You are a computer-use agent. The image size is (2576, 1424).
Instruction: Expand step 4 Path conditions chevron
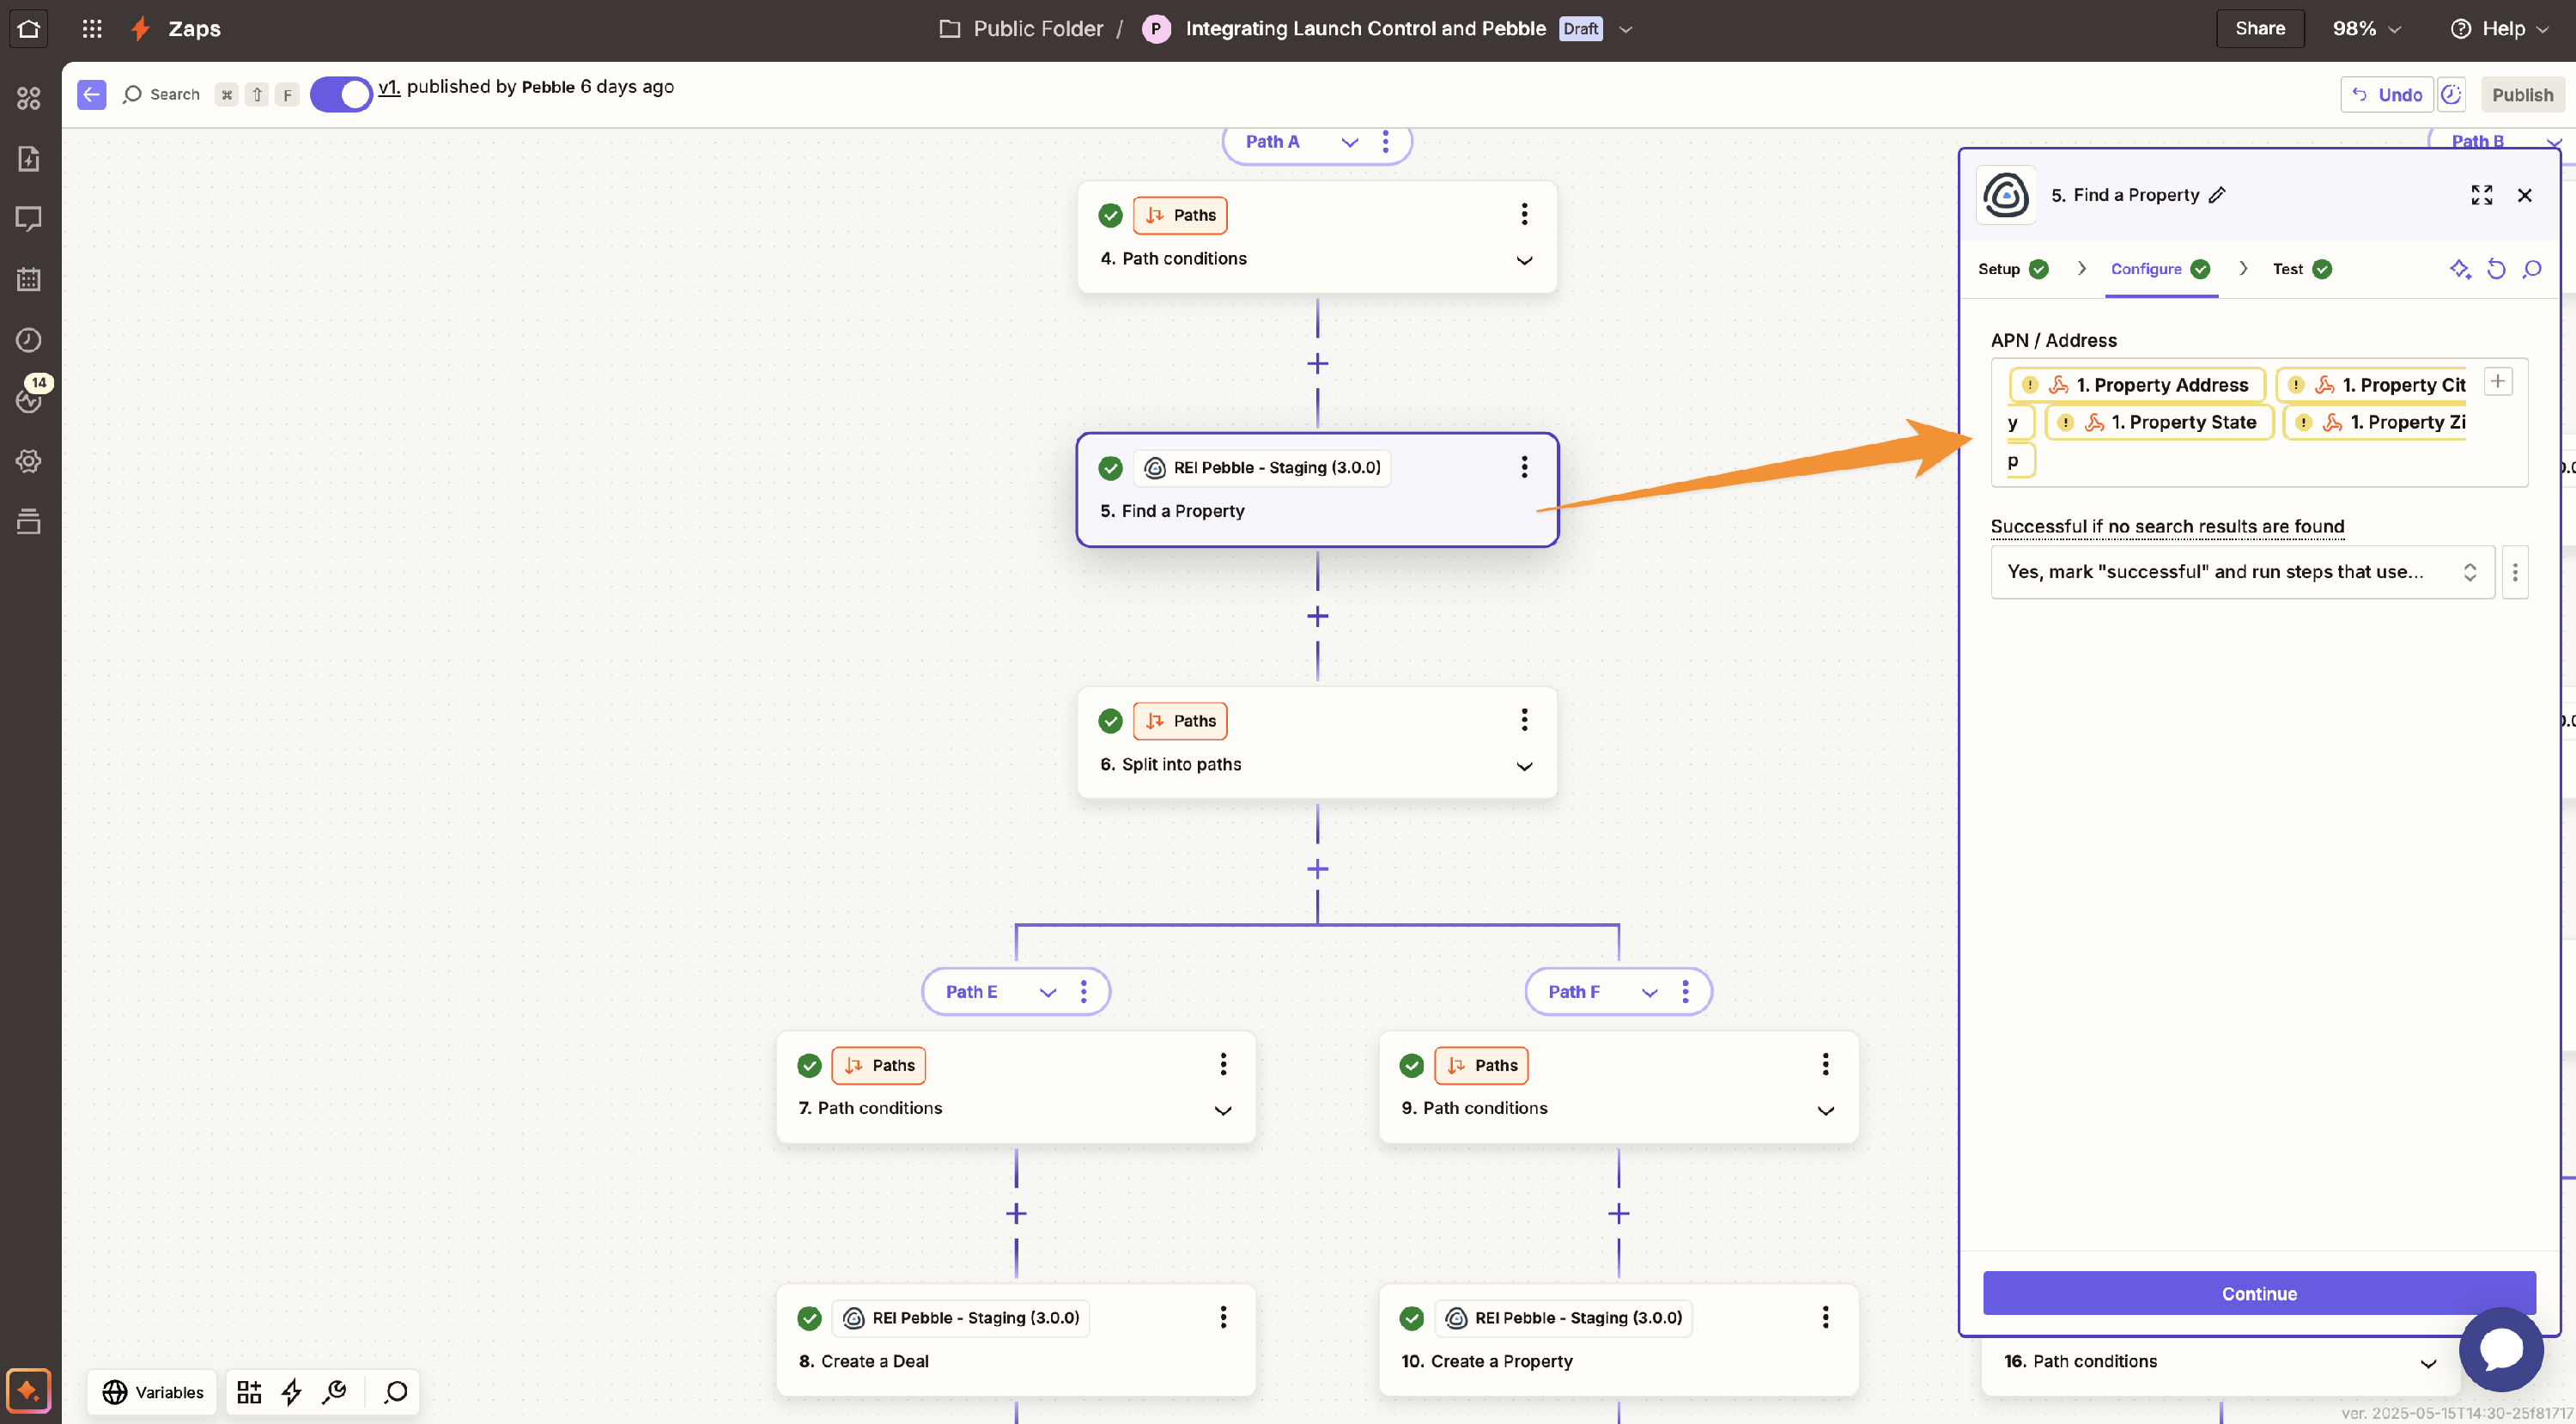click(1523, 260)
